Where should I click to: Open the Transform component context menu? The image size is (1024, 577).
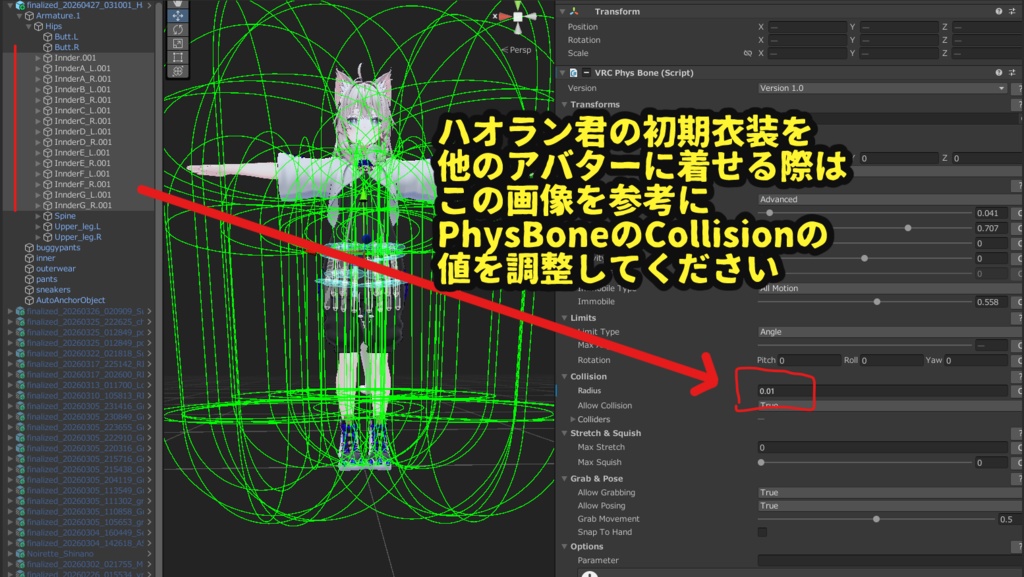pos(1020,10)
